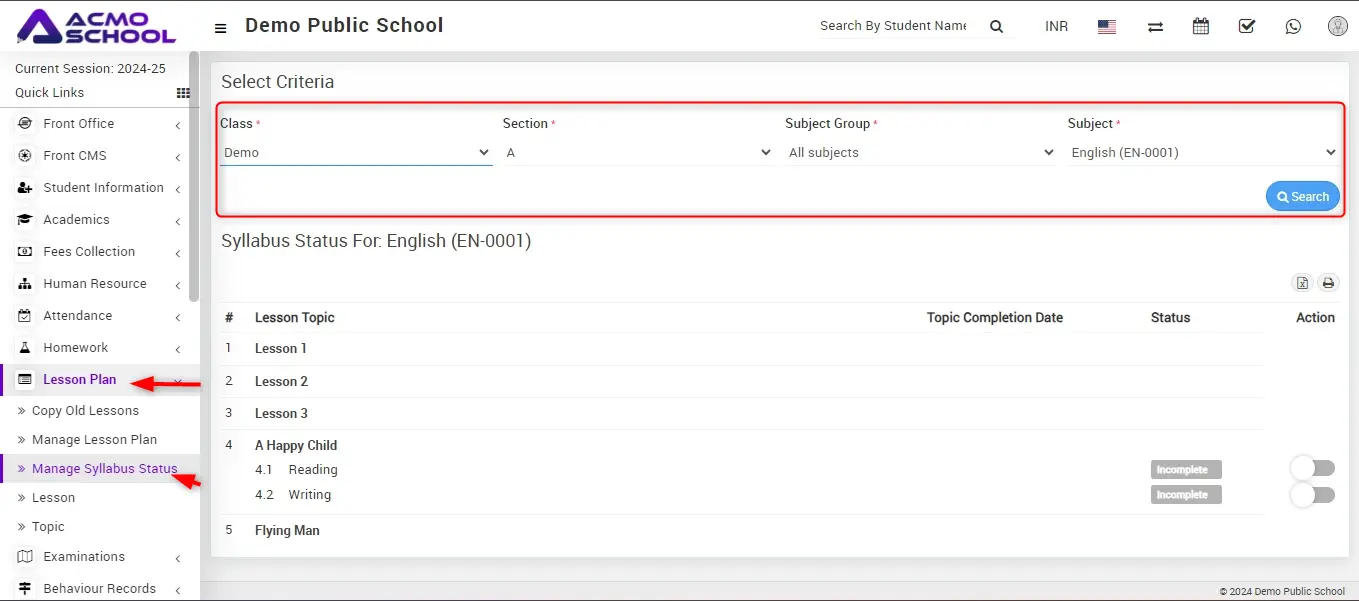Click the student search magnifier icon

click(996, 27)
